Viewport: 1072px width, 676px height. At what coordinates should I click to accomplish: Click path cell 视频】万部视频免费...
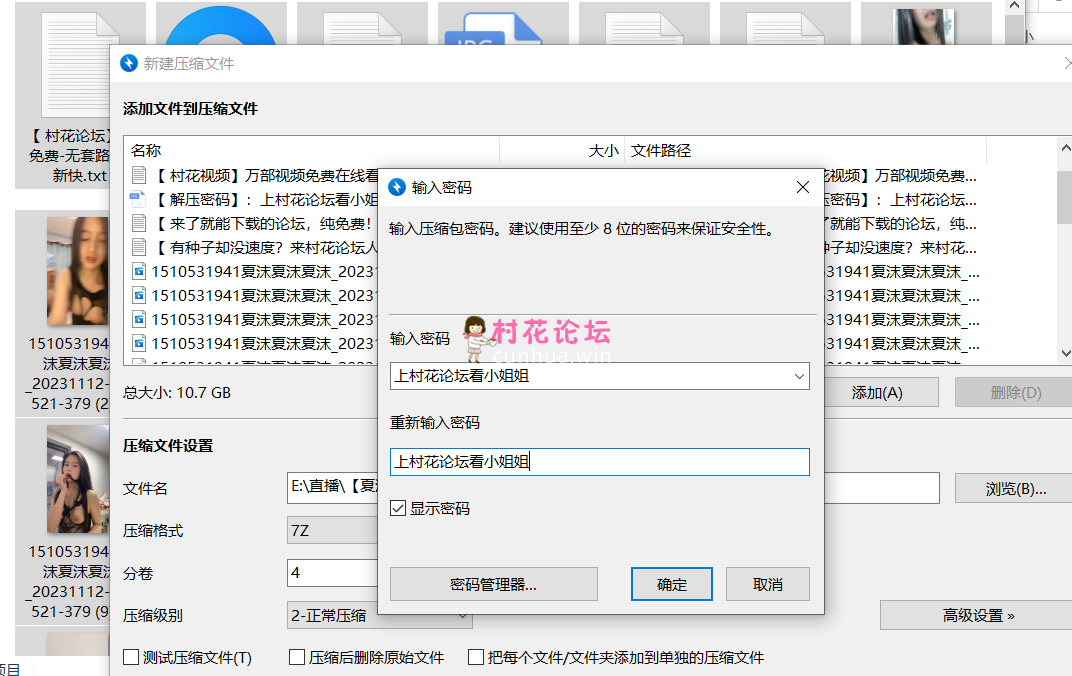[x=901, y=176]
